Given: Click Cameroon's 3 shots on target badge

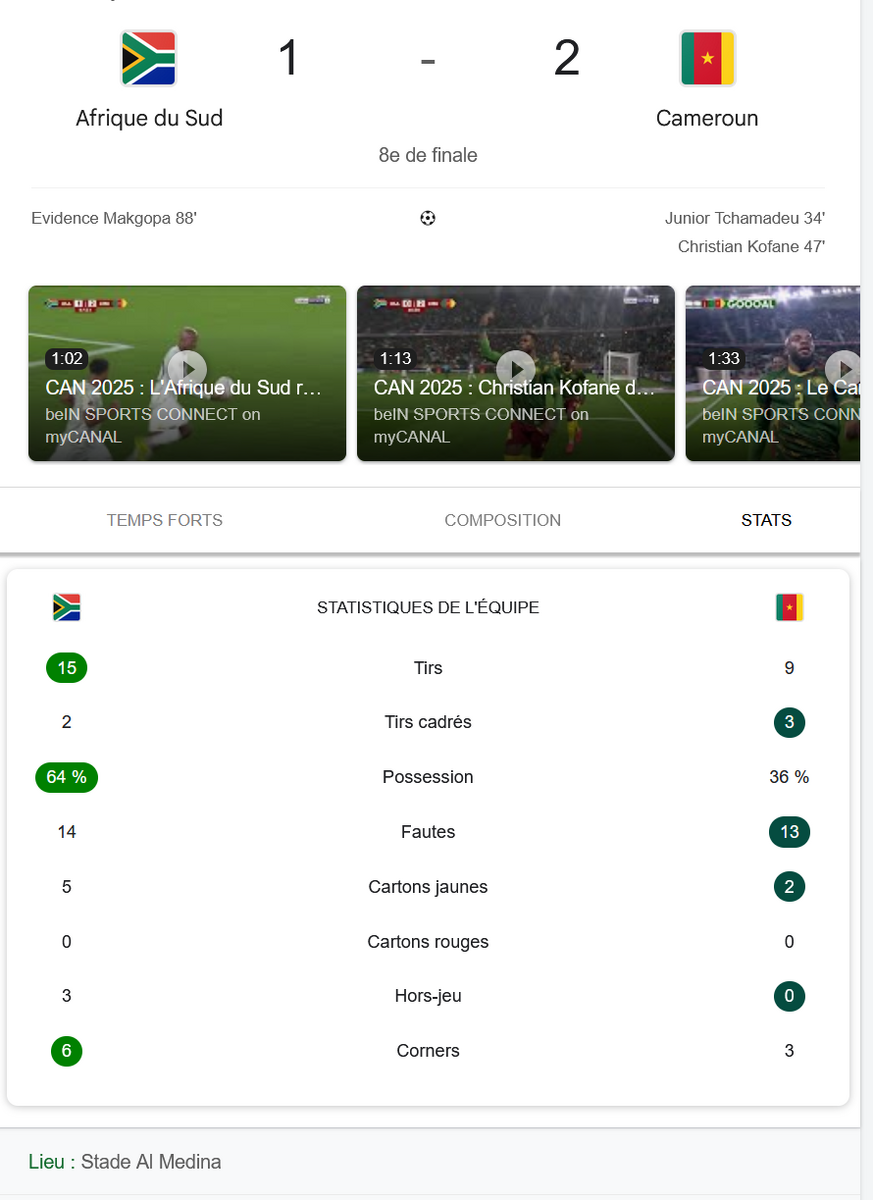Looking at the screenshot, I should pyautogui.click(x=789, y=722).
